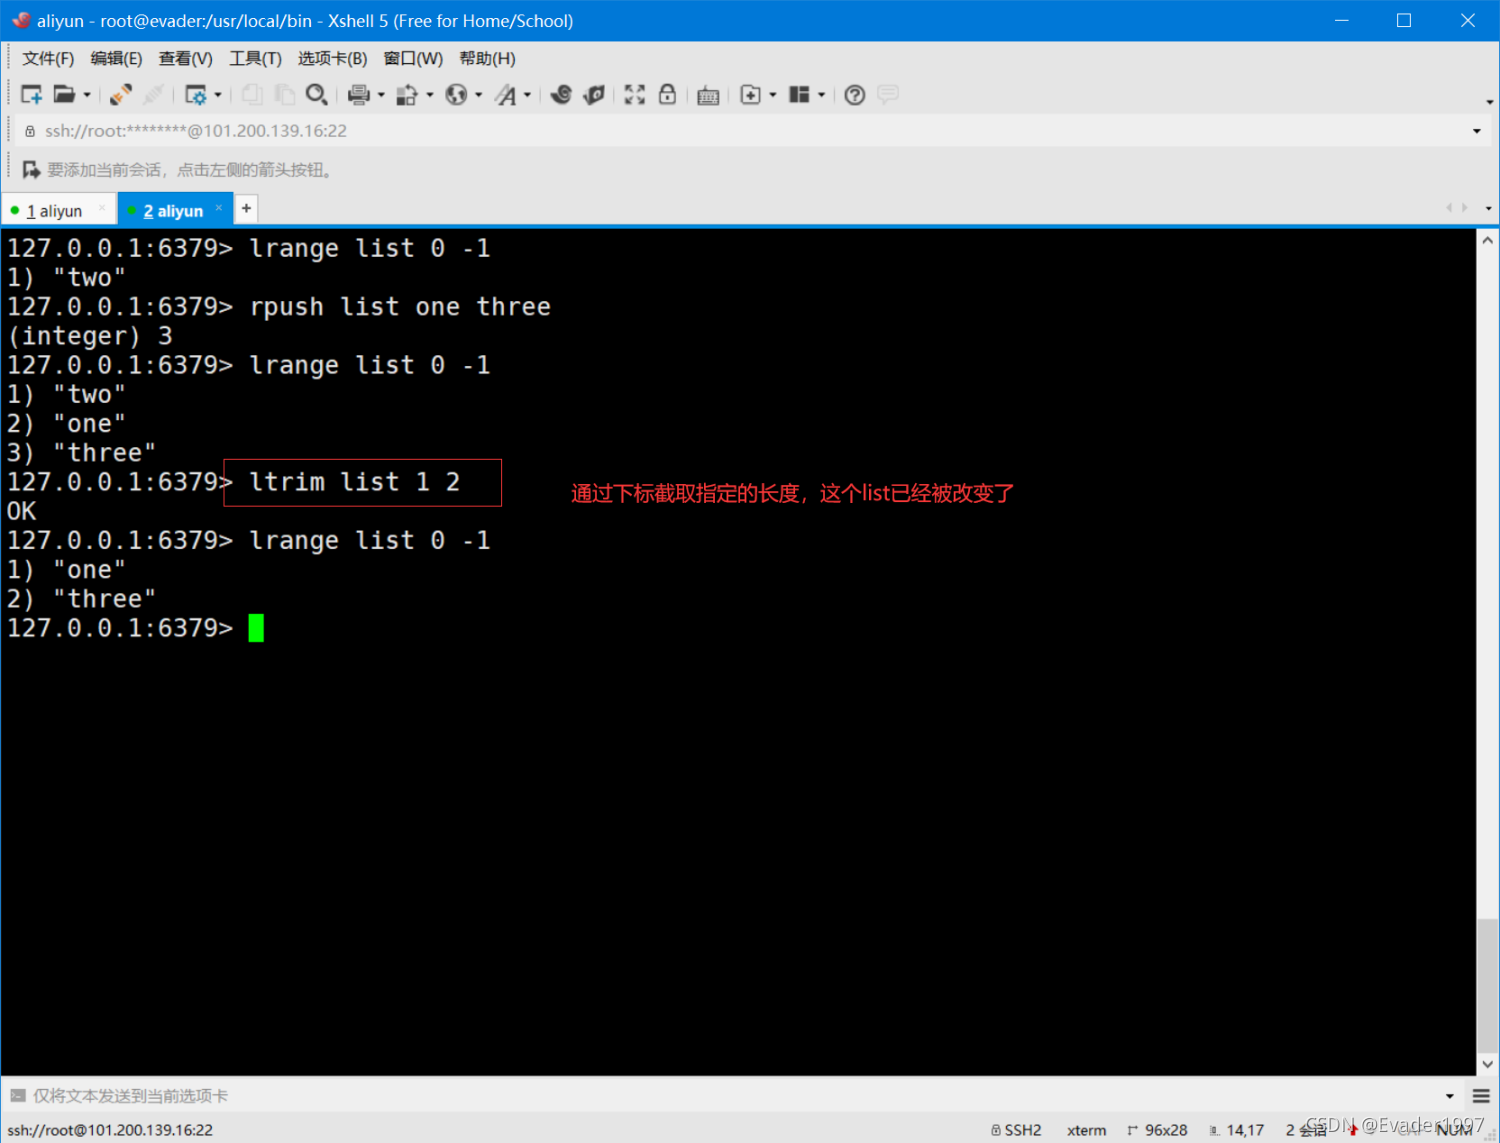This screenshot has height=1143, width=1500.
Task: Open the 窗口(W) menu
Action: (x=413, y=59)
